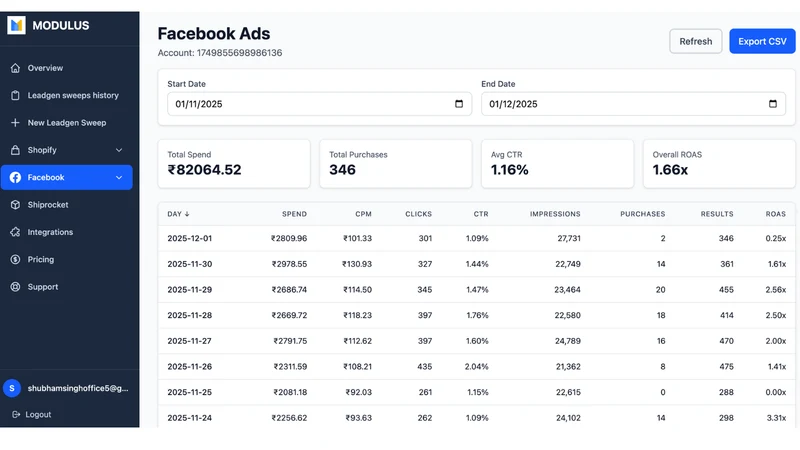Open the End Date calendar picker icon
This screenshot has width=800, height=450.
[x=772, y=104]
